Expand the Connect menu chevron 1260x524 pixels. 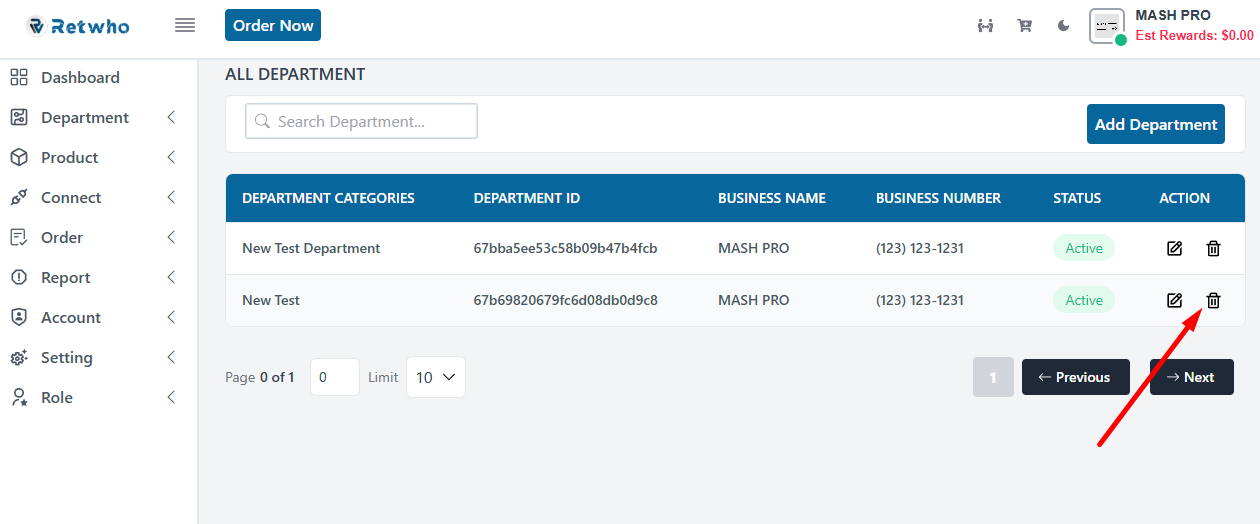tap(171, 197)
